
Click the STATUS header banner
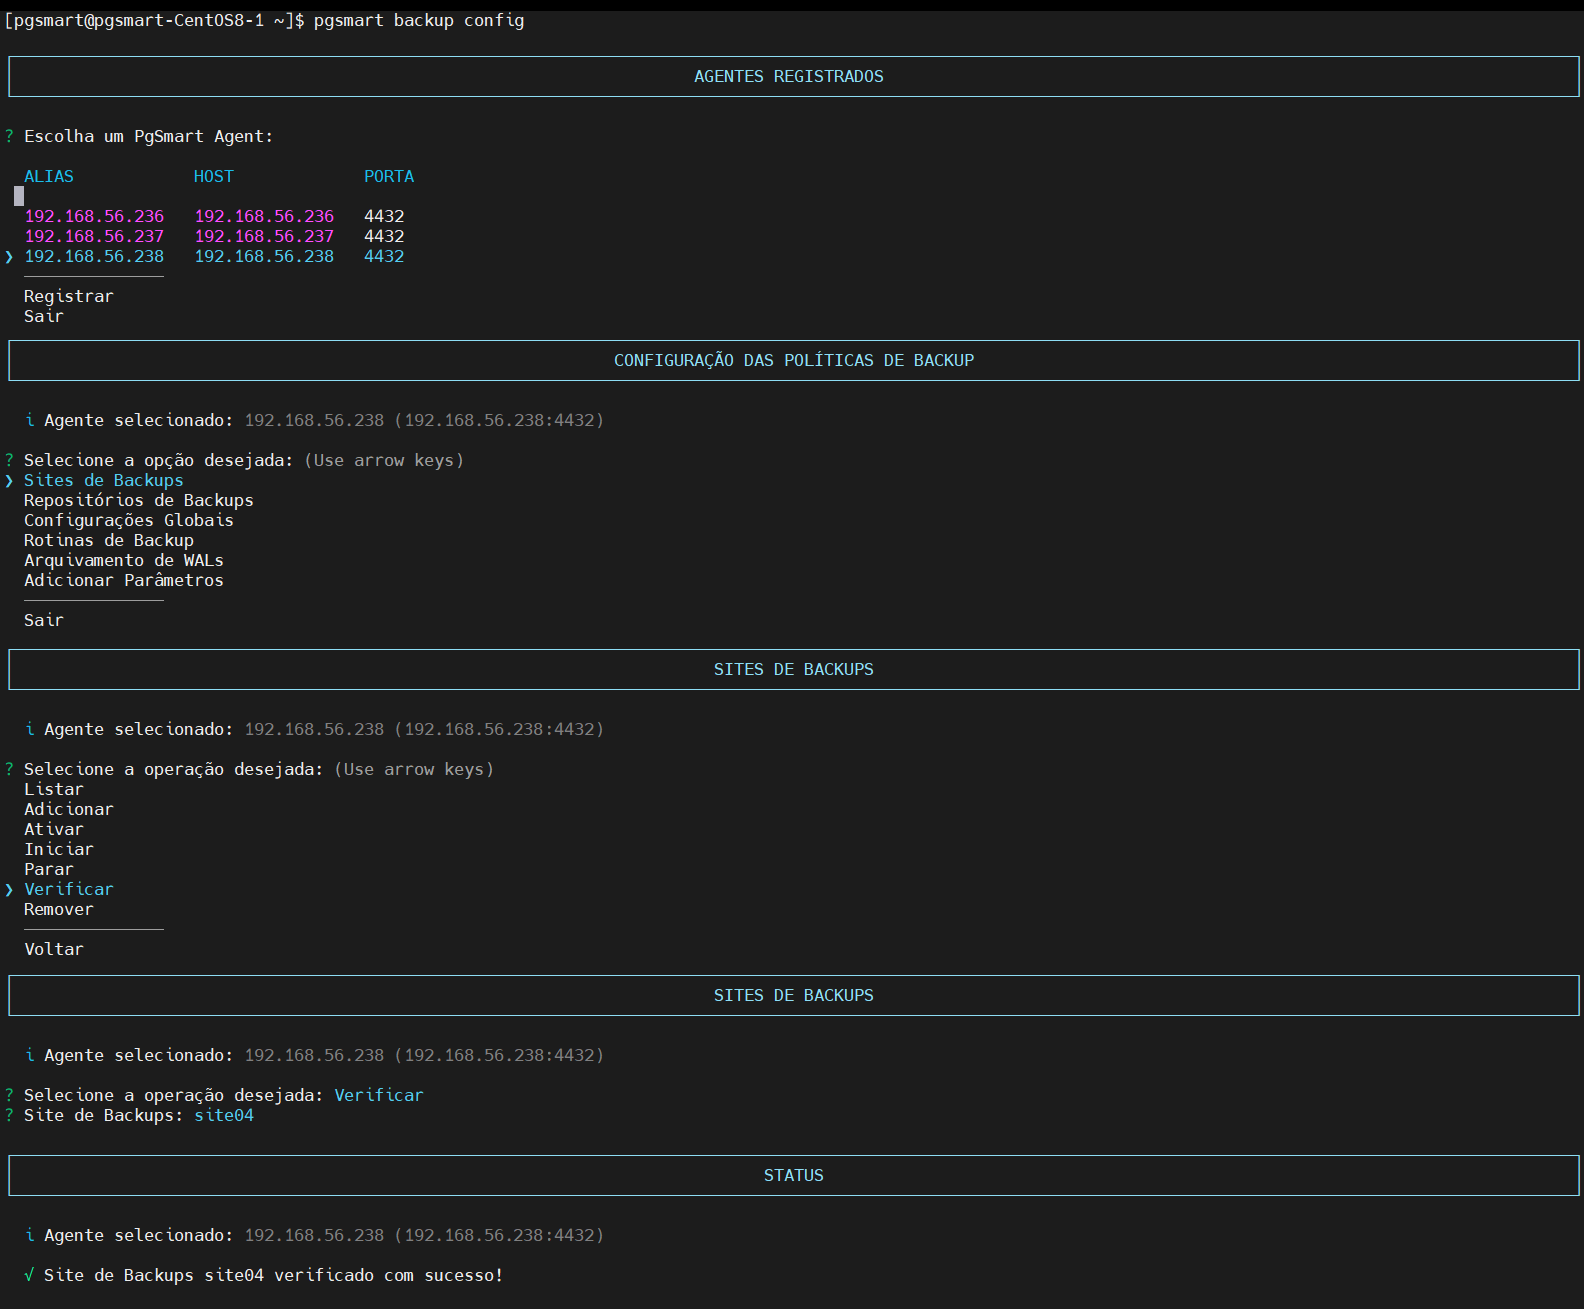click(794, 1175)
